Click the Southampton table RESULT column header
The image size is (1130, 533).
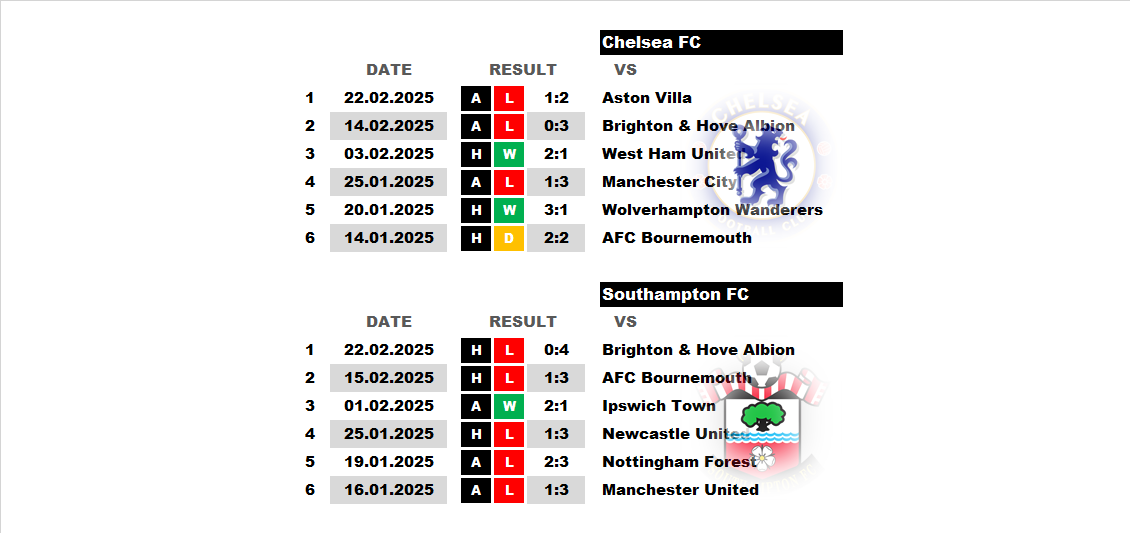(523, 322)
